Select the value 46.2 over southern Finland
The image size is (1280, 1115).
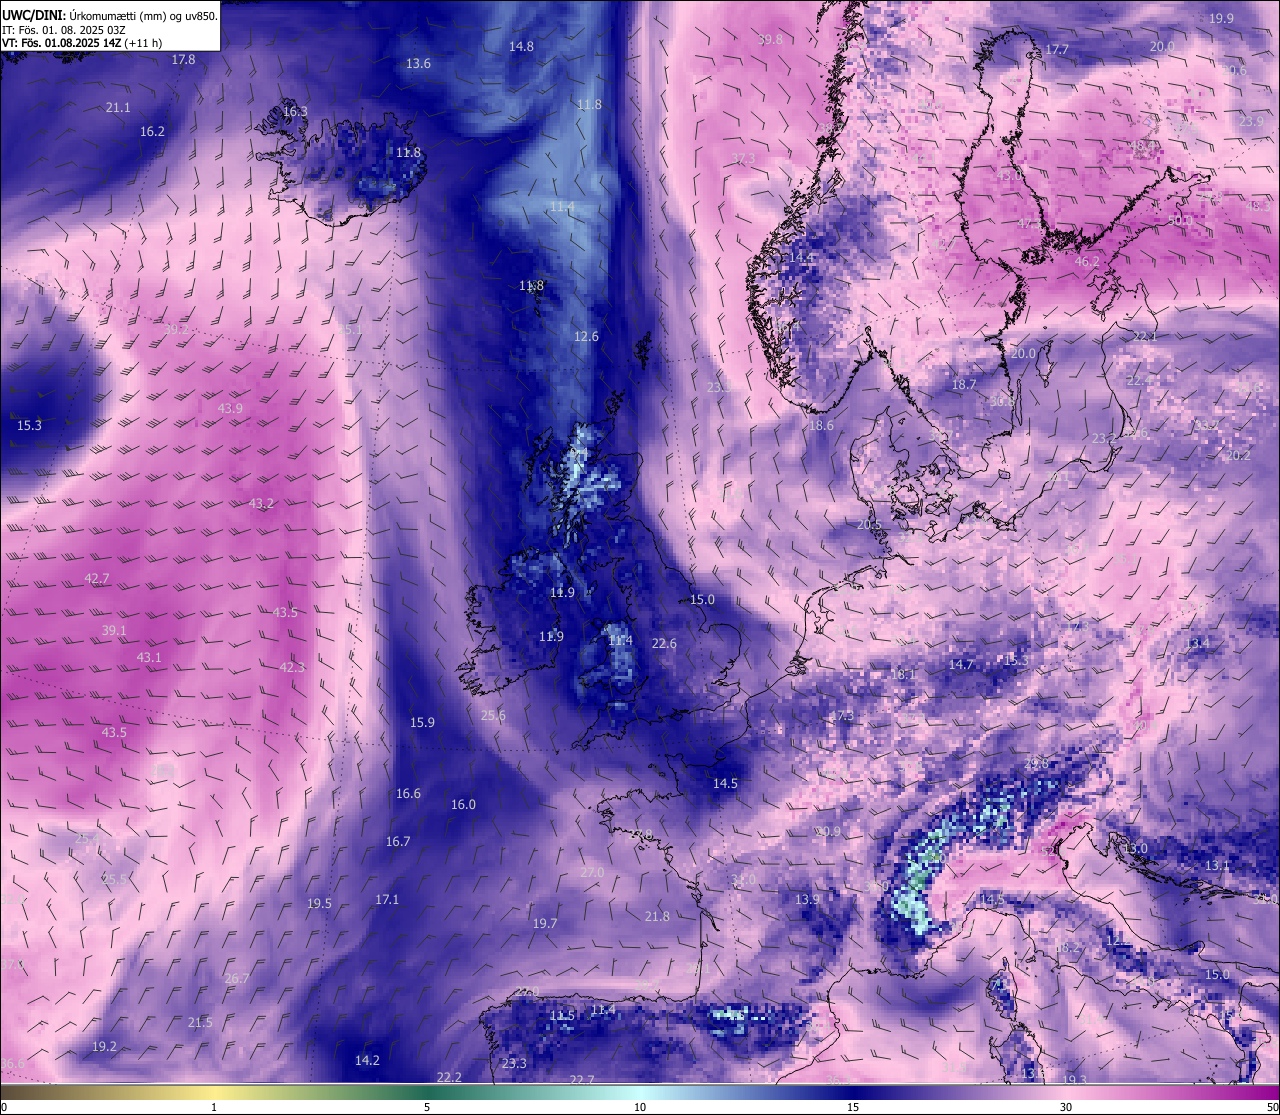(x=1087, y=262)
